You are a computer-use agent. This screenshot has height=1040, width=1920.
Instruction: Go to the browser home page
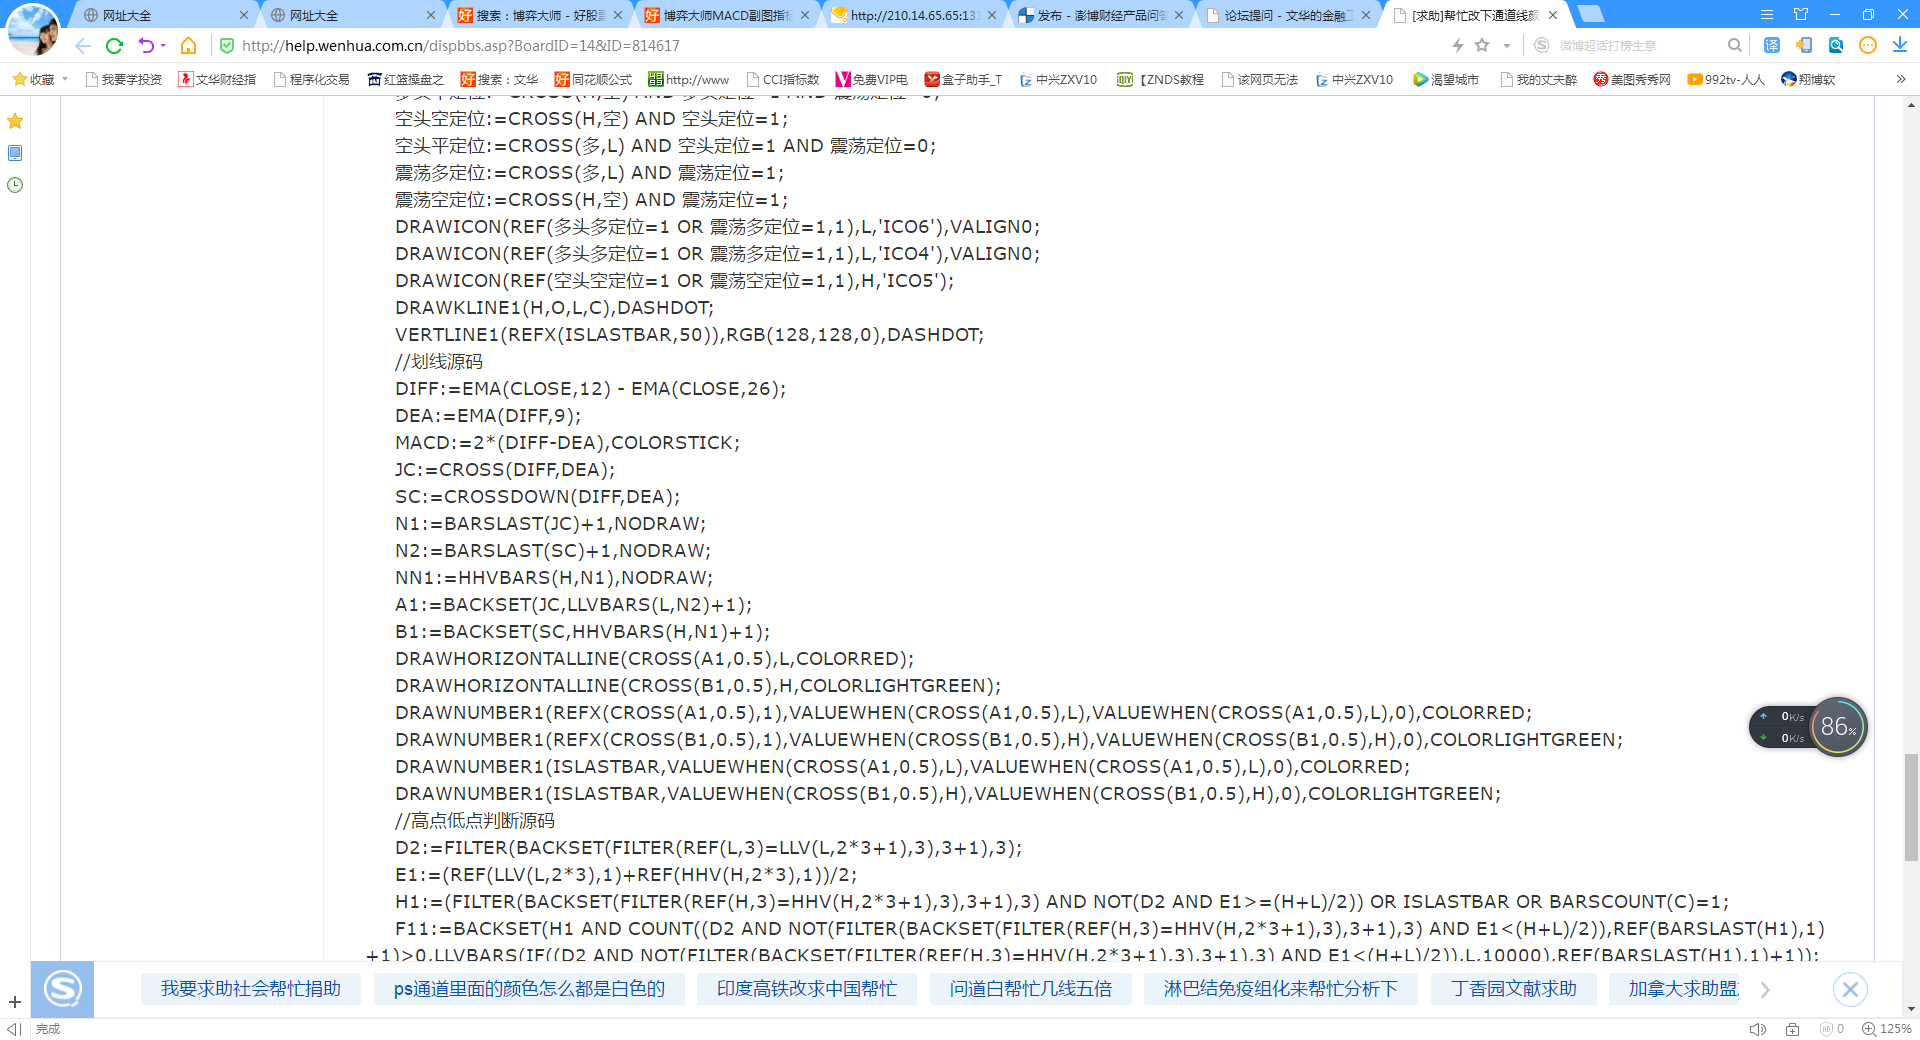188,46
